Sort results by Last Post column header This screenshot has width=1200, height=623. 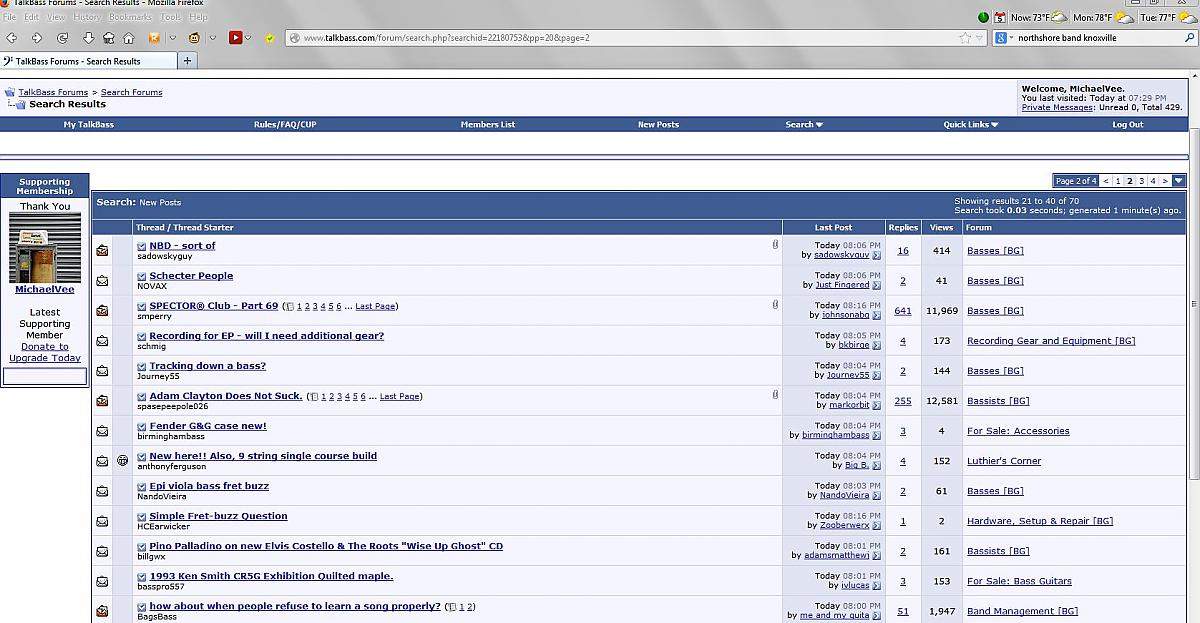(833, 228)
